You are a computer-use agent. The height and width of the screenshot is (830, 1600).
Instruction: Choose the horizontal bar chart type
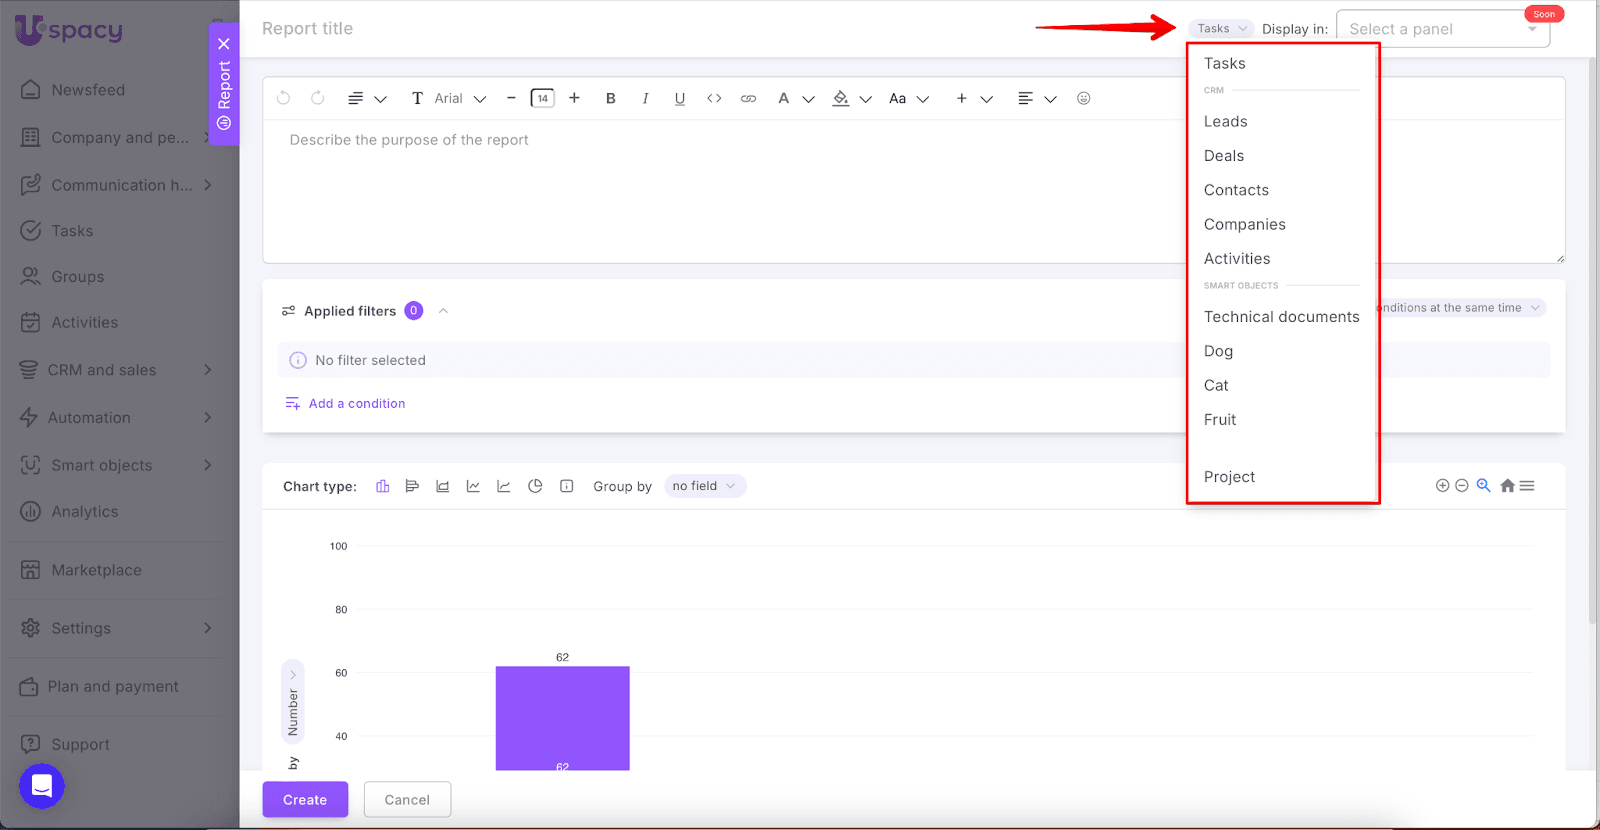[412, 486]
